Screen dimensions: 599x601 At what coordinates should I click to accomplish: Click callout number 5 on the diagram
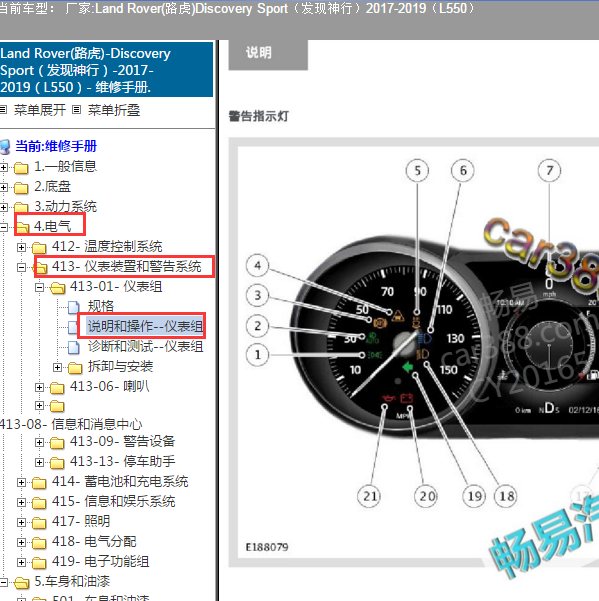(417, 171)
